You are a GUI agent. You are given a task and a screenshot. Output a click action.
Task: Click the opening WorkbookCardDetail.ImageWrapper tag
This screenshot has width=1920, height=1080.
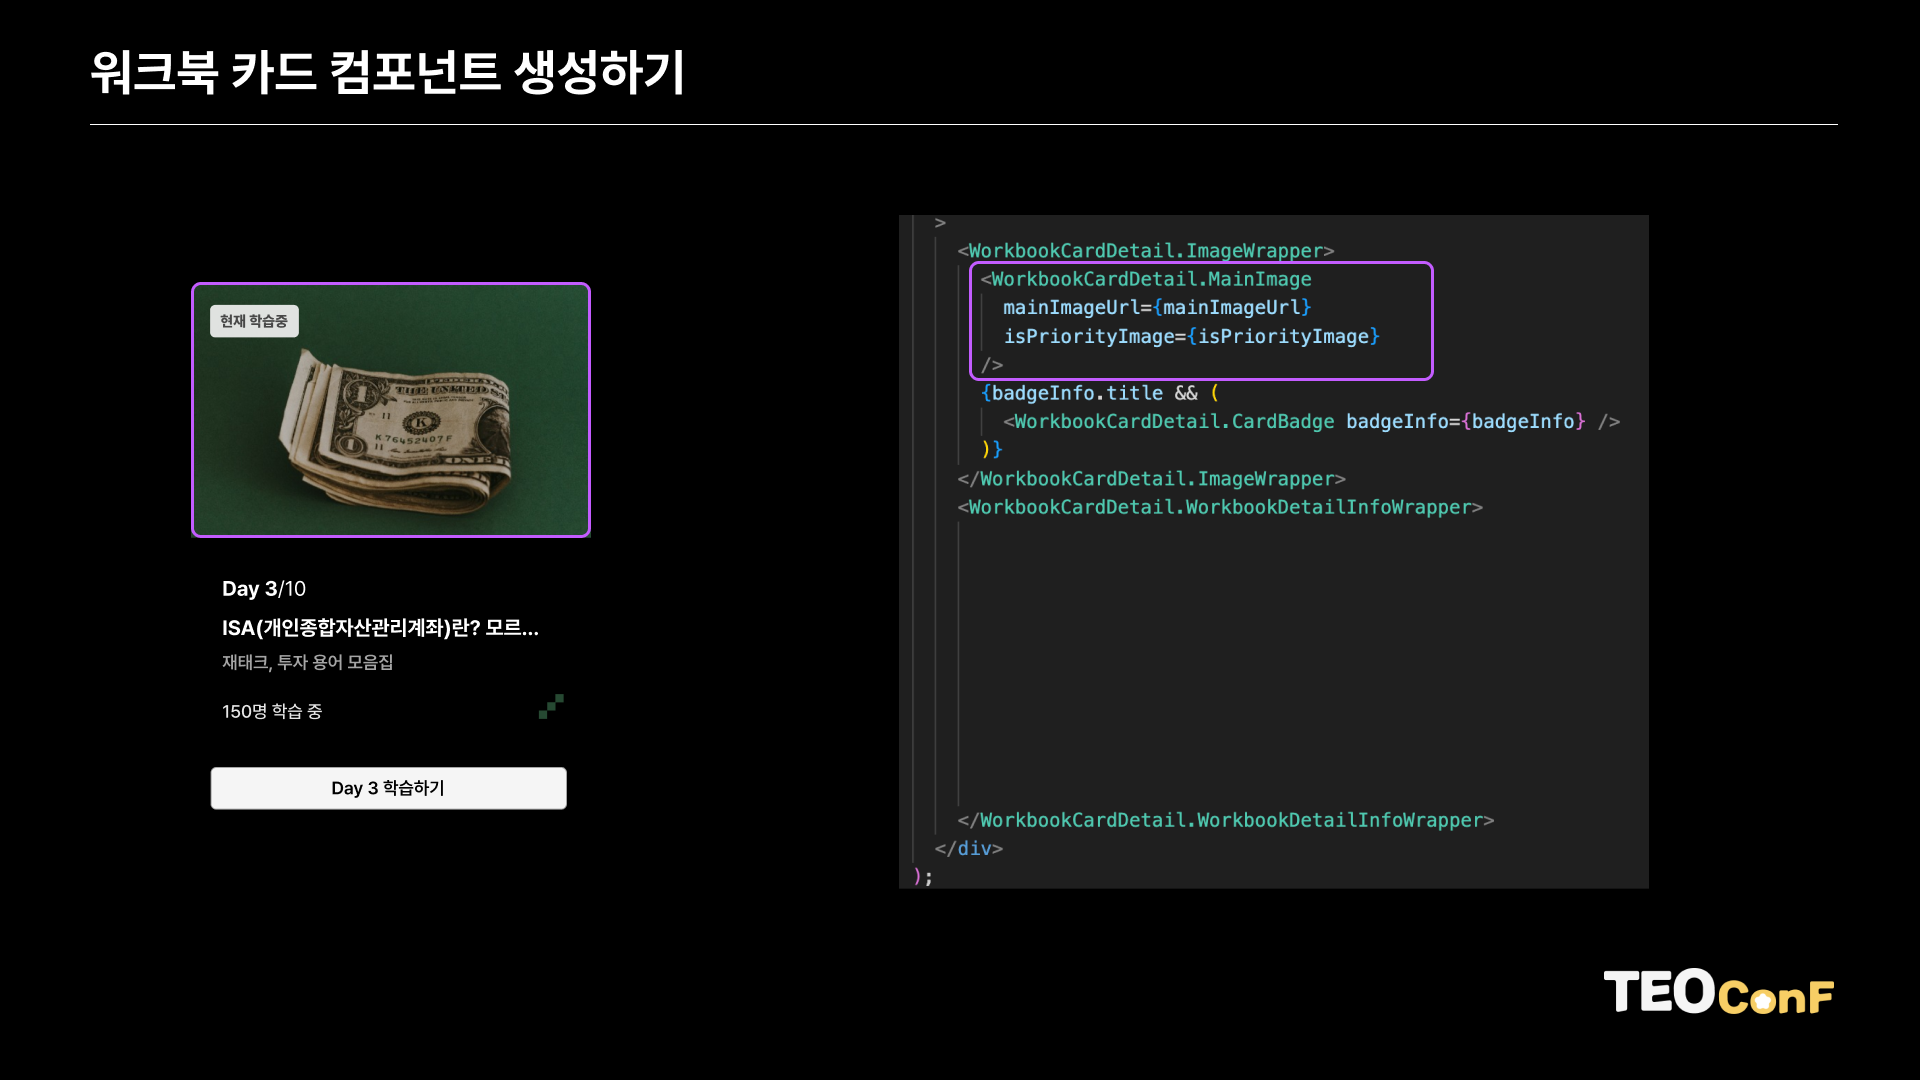(x=1145, y=251)
